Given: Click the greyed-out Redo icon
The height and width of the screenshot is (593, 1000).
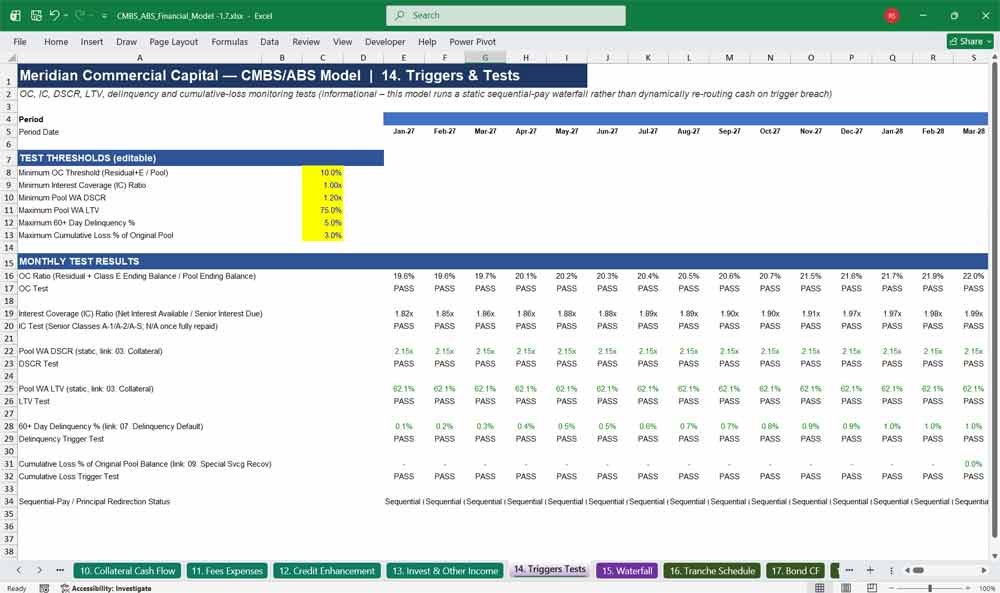Looking at the screenshot, I should pos(79,15).
